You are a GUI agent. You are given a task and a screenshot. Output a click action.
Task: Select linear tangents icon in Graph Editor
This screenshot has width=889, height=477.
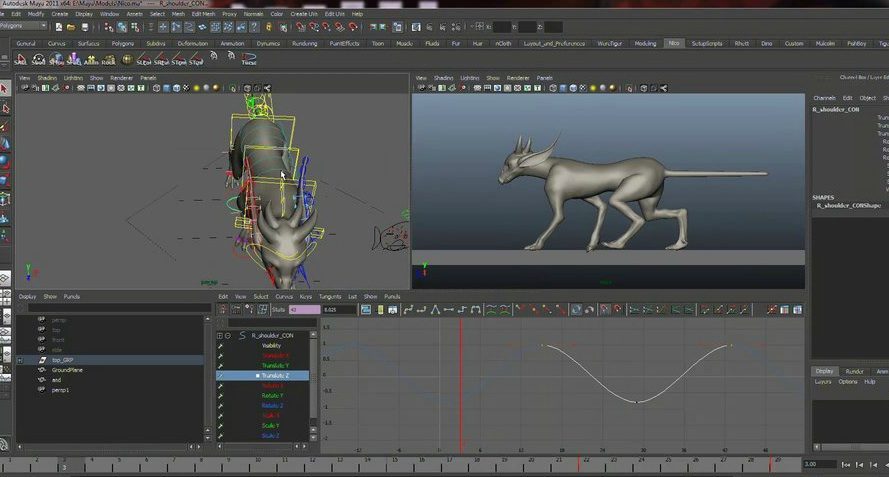pos(435,310)
